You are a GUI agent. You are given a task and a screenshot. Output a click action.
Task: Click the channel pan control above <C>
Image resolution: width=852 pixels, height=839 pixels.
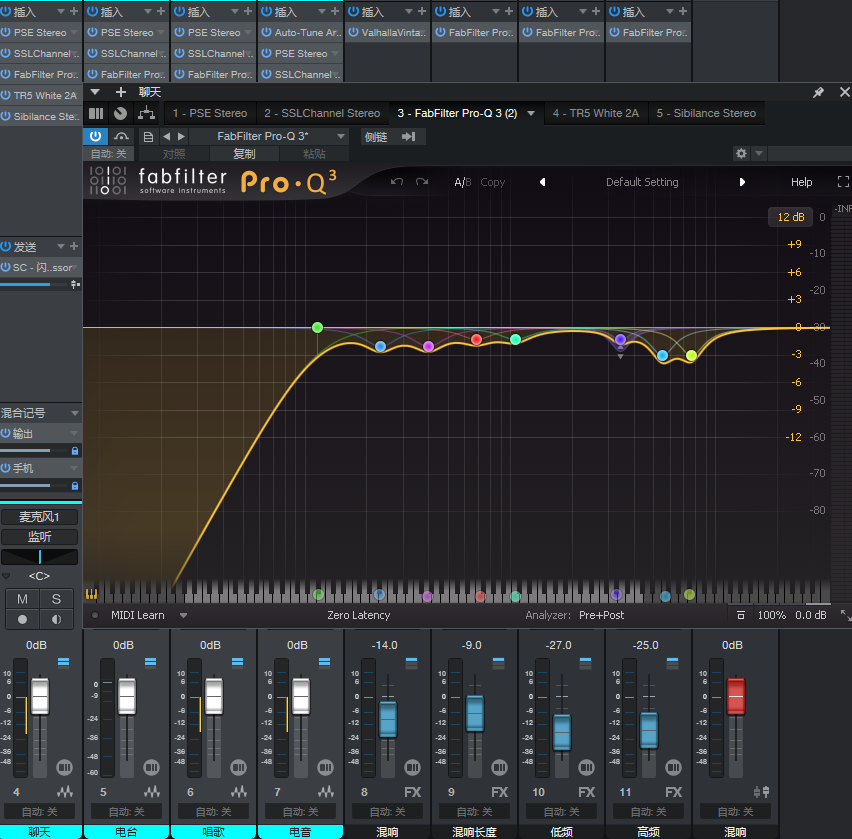[40, 557]
